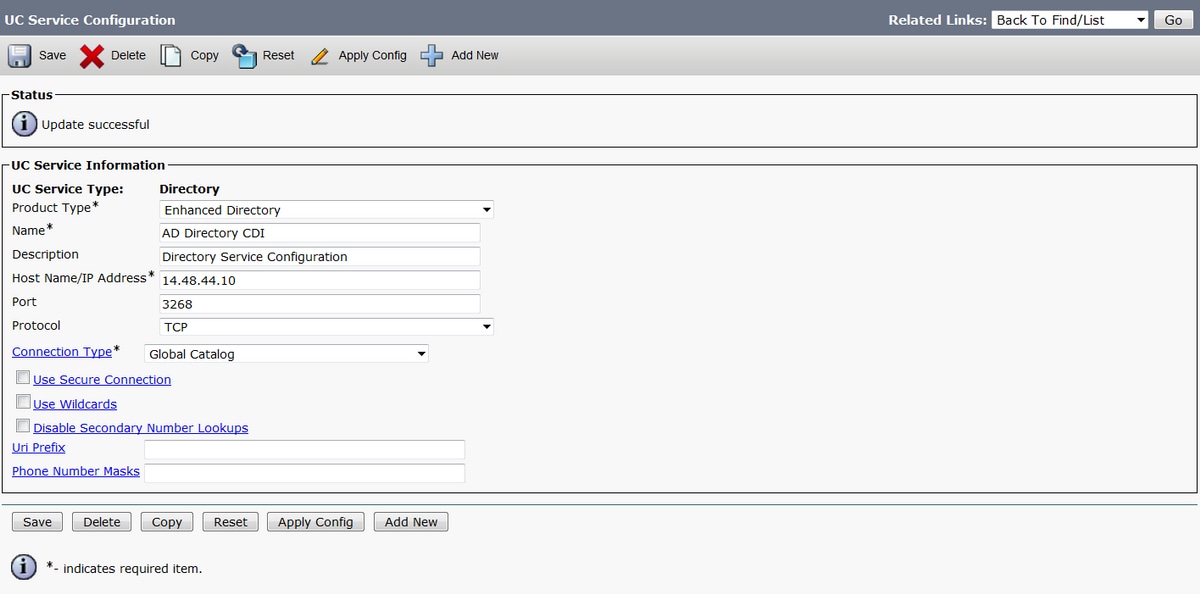Click the red X Delete icon
Viewport: 1200px width, 594px height.
(x=92, y=56)
